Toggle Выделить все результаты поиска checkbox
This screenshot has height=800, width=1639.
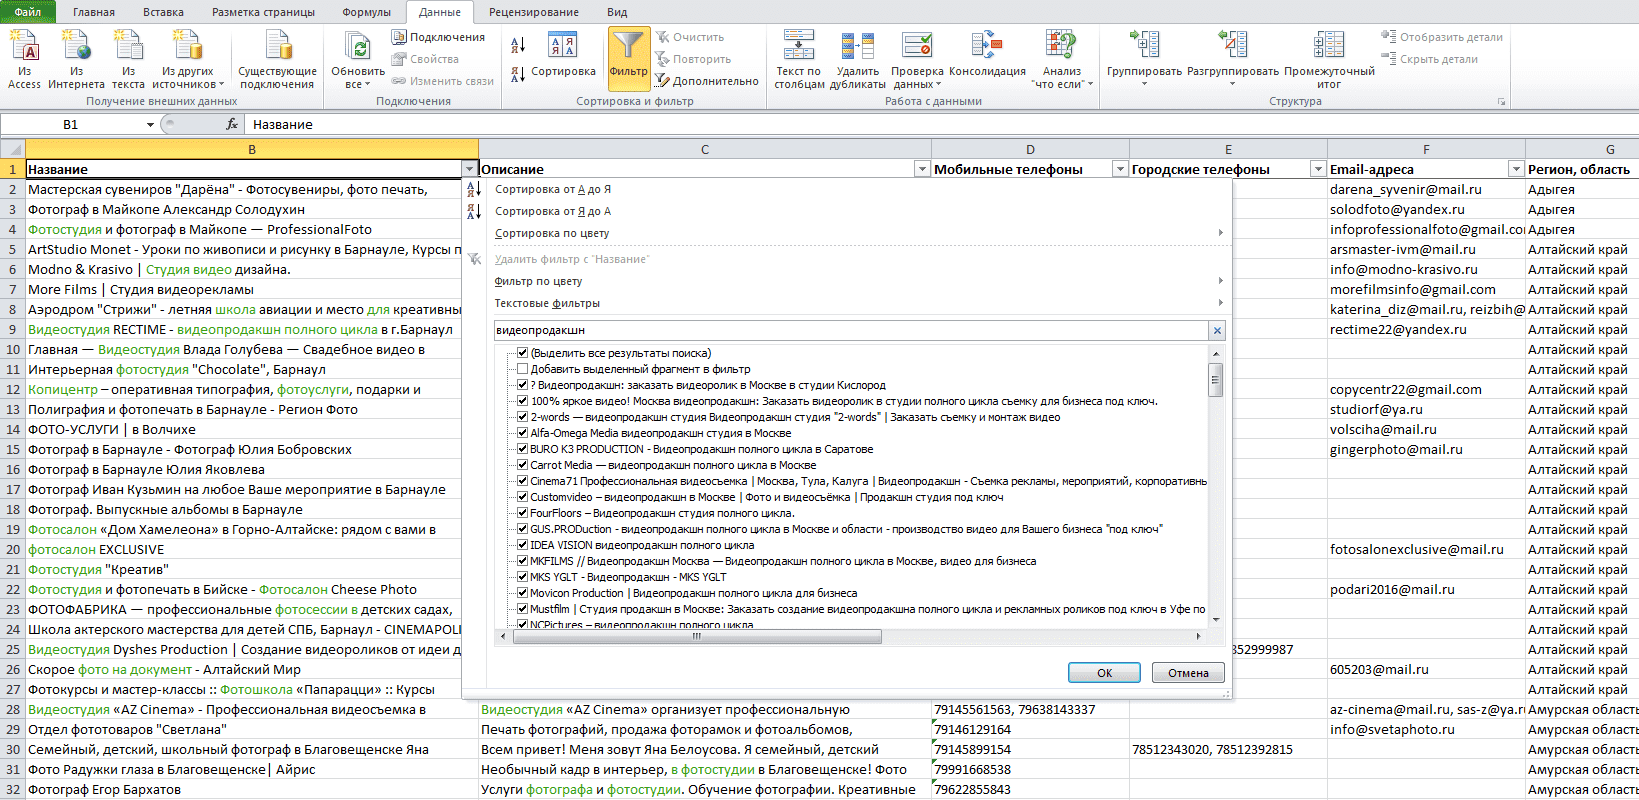coord(522,353)
